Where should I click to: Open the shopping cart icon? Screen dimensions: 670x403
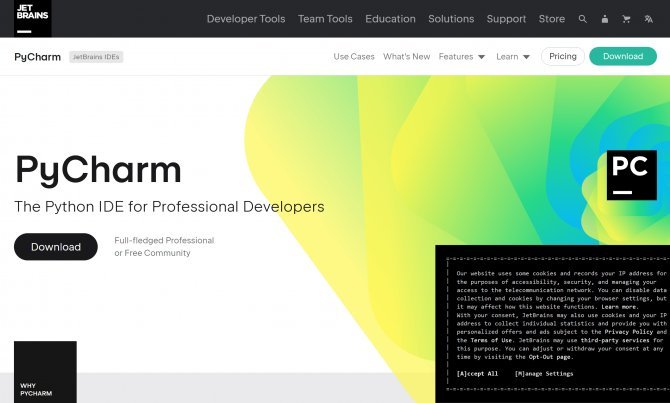tap(626, 19)
